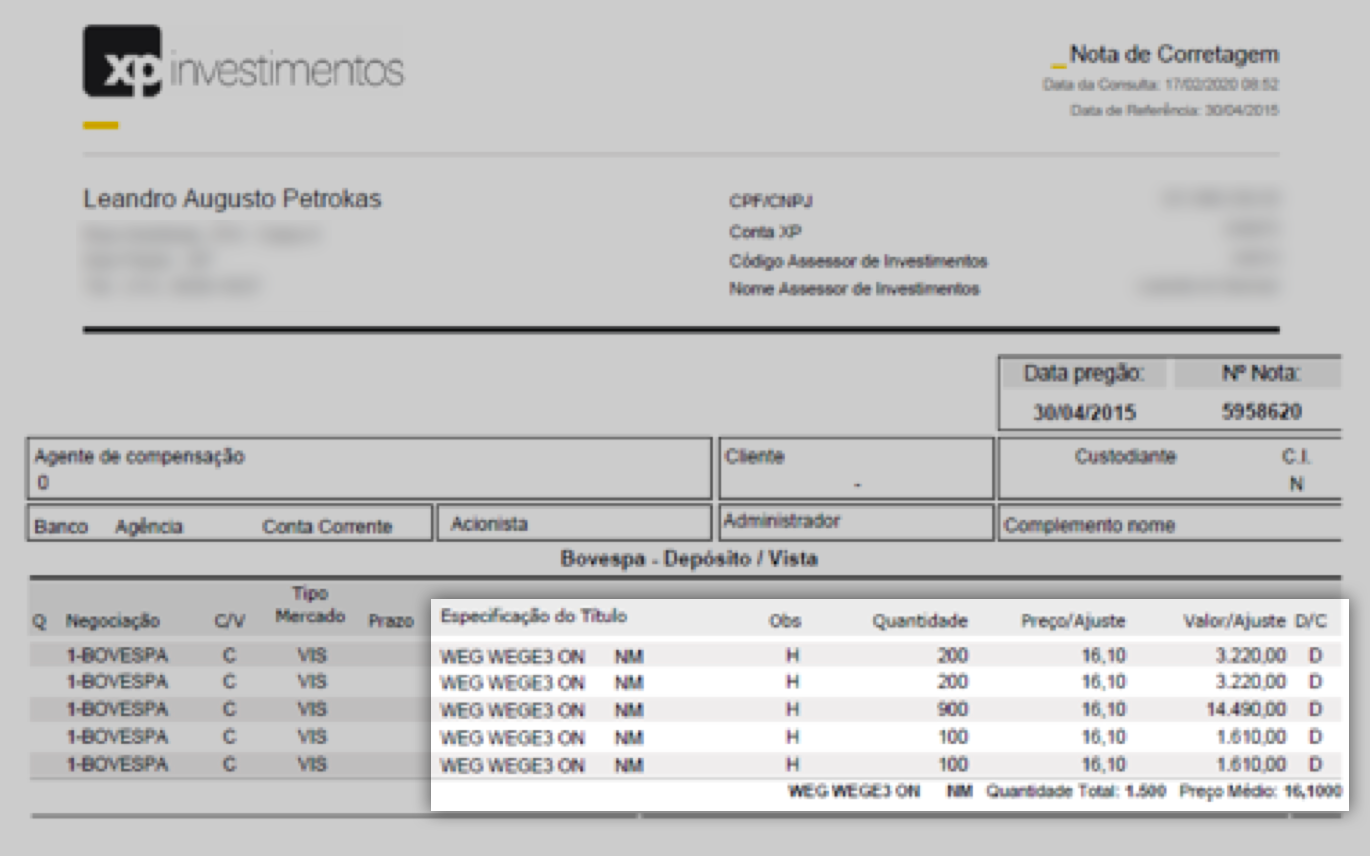Click the Preço Médio 16,1000 summary

tap(1260, 791)
